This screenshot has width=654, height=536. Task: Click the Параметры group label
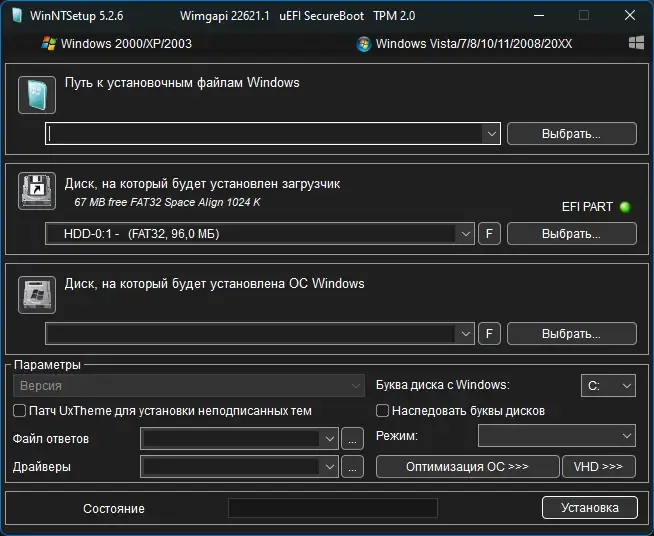[x=47, y=365]
